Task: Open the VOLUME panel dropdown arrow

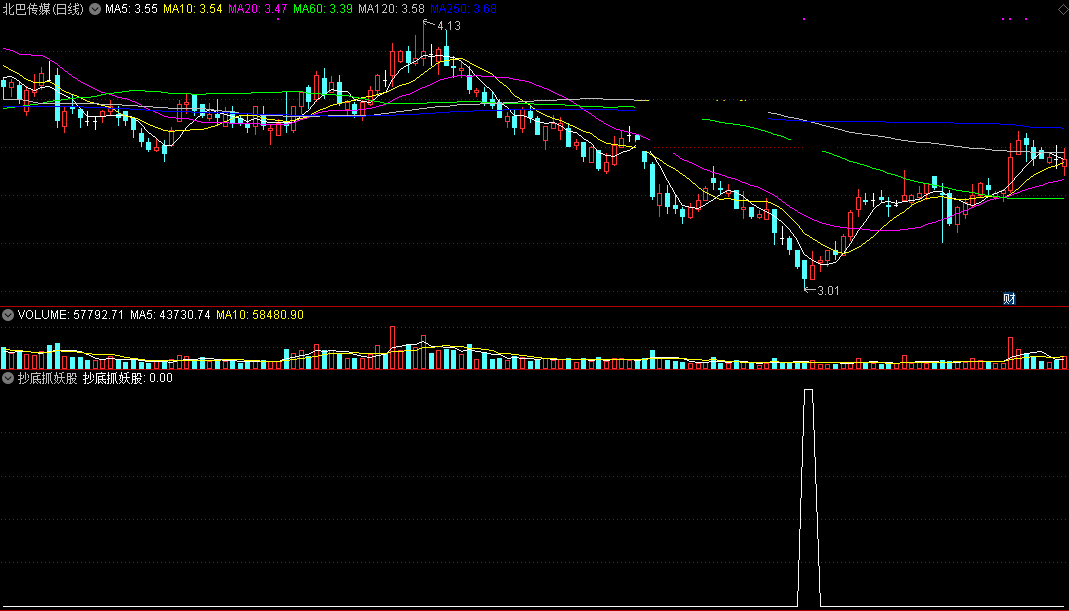Action: click(x=8, y=315)
